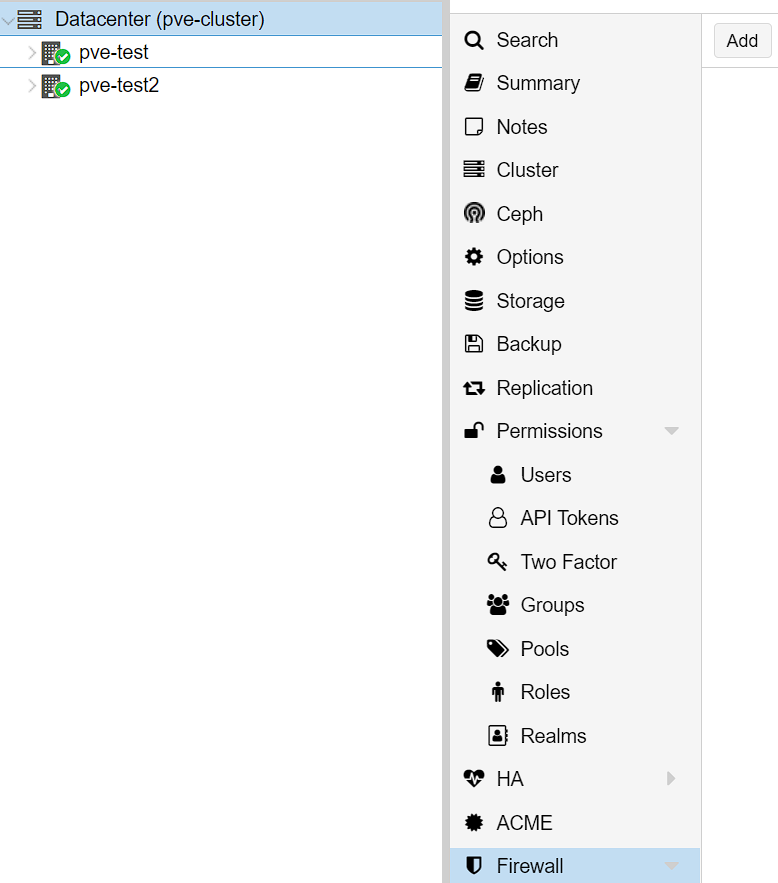Click the Users person icon
This screenshot has height=883, width=778.
(x=498, y=475)
